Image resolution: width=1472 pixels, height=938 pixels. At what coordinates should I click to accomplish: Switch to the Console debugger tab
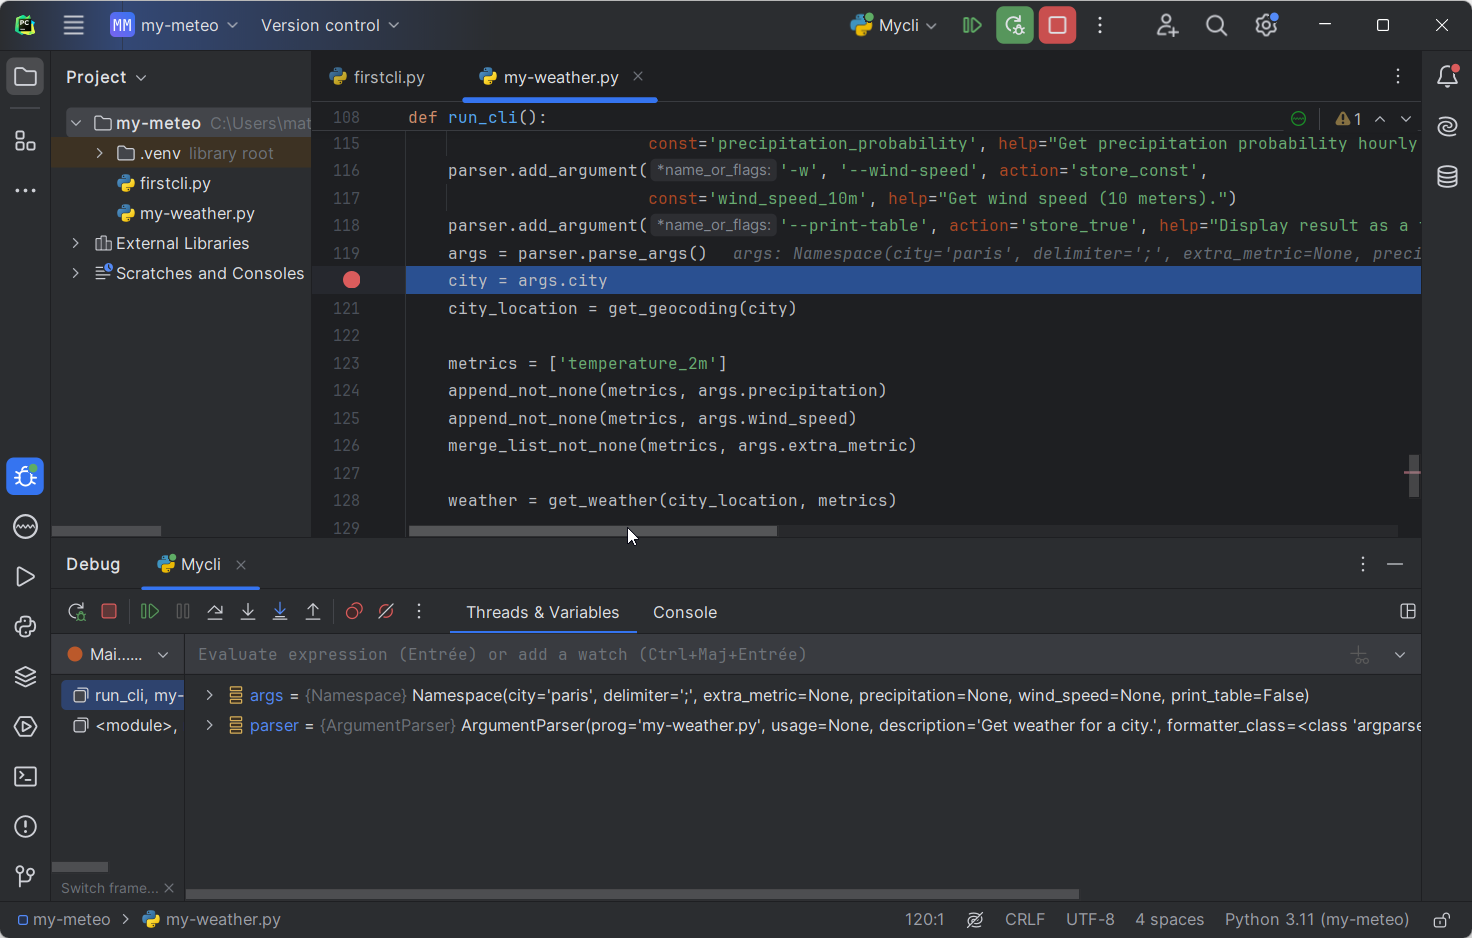[684, 612]
